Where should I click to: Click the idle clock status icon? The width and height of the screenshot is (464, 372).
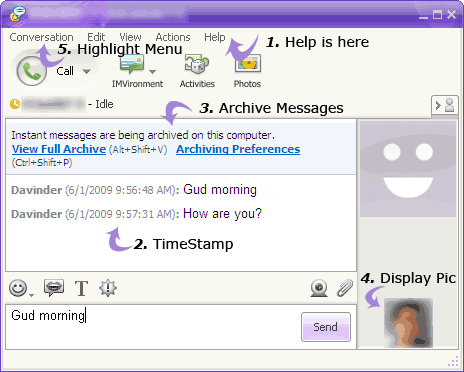pyautogui.click(x=15, y=104)
